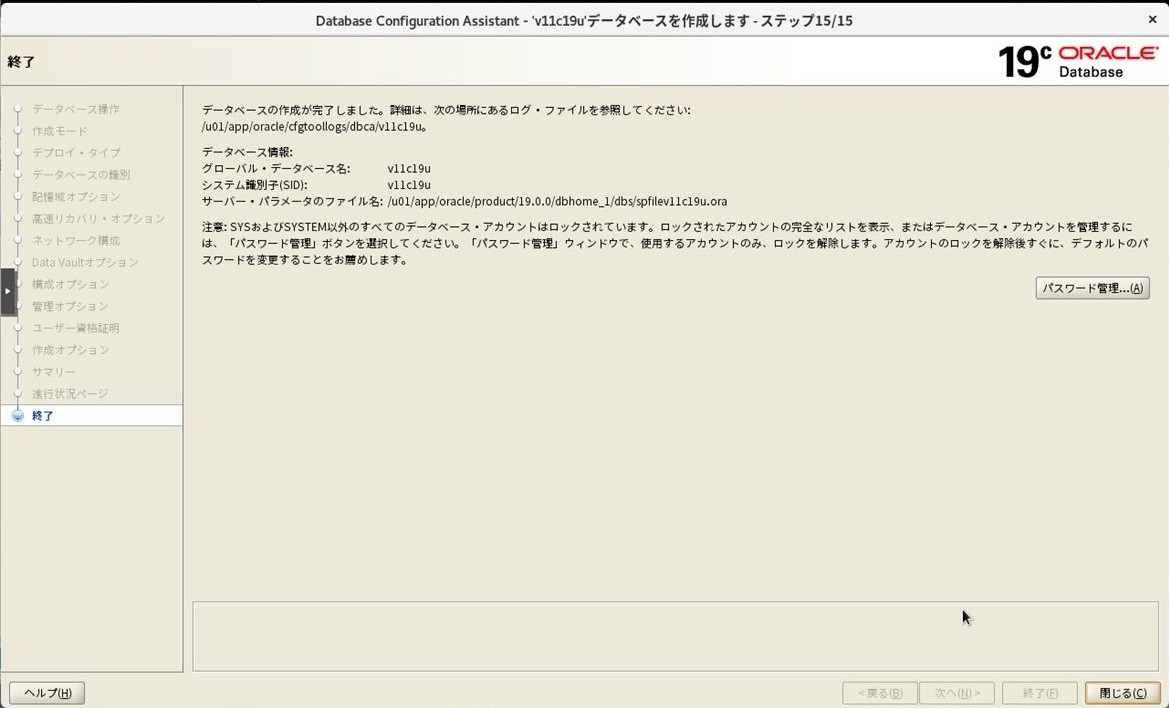Viewport: 1169px width, 708px height.
Task: Select the 管理オプション step
Action: tap(70, 306)
